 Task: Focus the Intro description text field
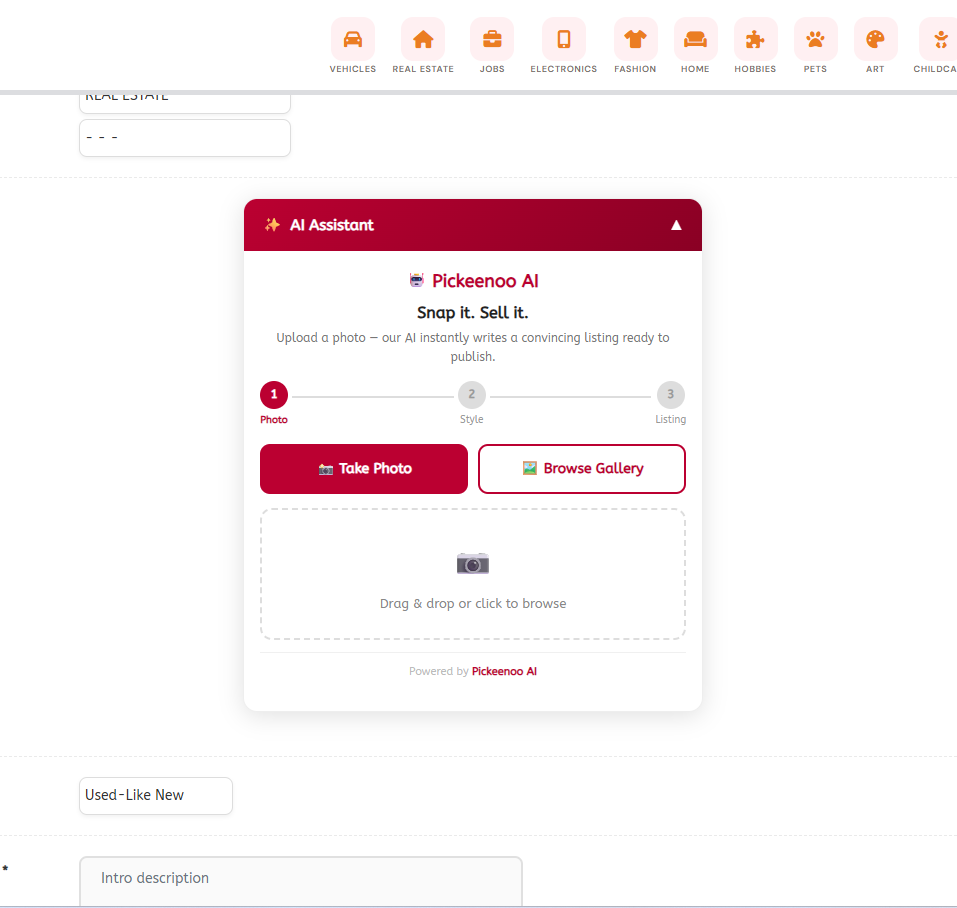(x=300, y=879)
